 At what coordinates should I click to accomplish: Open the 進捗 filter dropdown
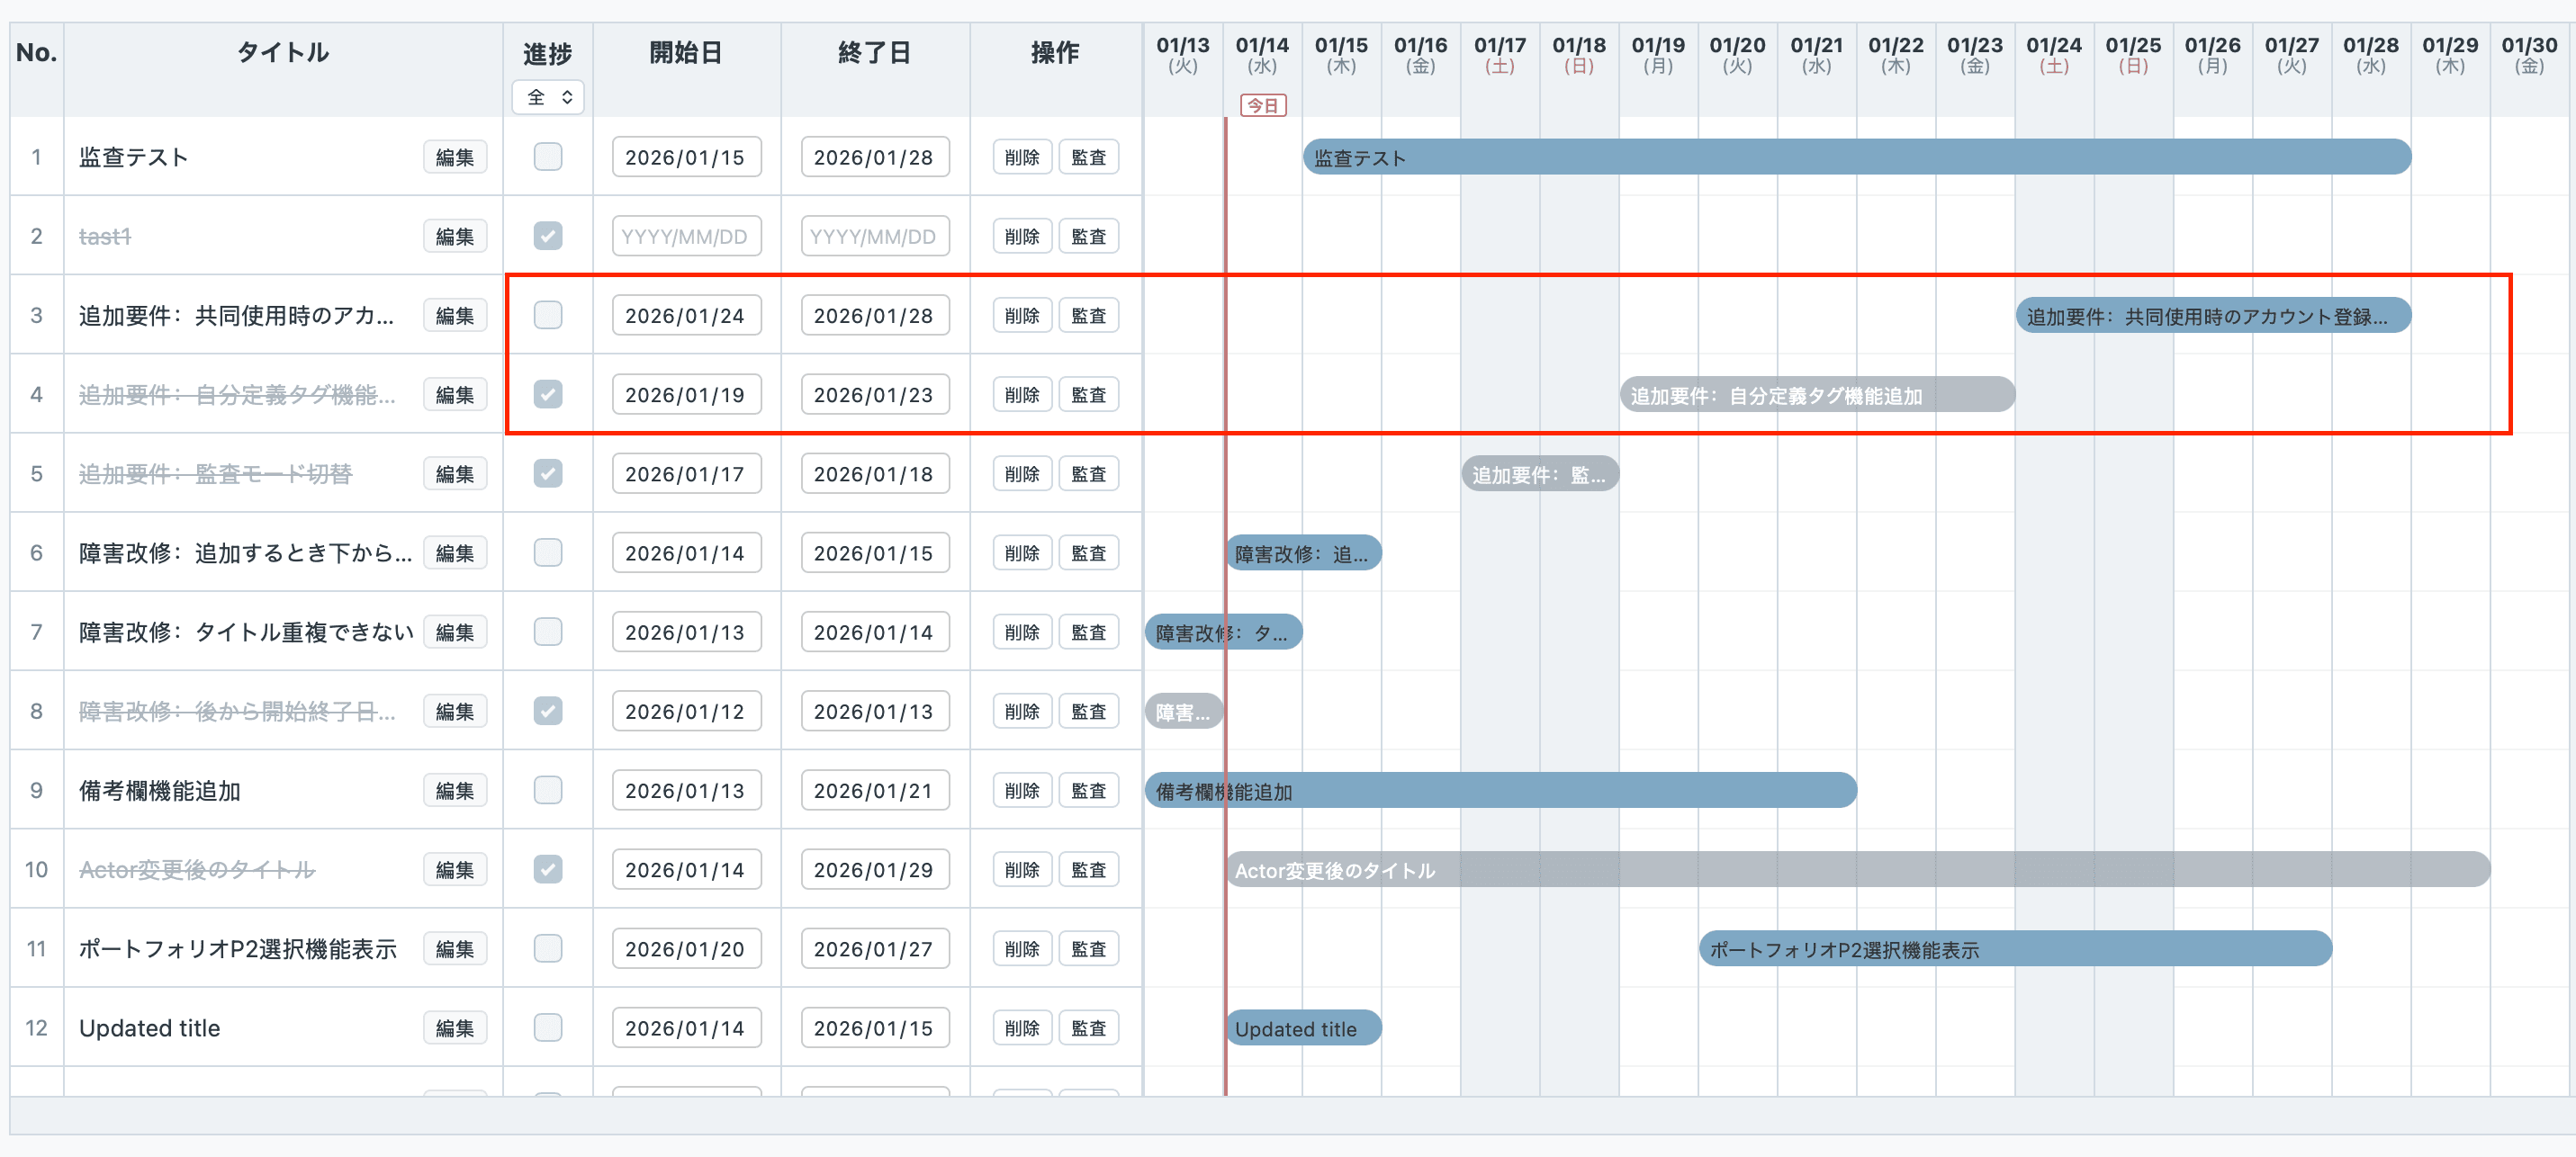[548, 97]
